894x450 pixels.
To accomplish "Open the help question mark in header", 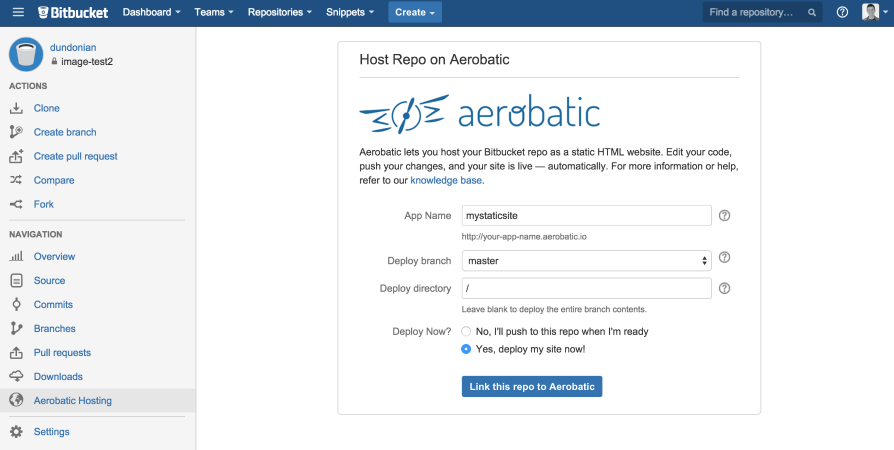I will pos(842,12).
